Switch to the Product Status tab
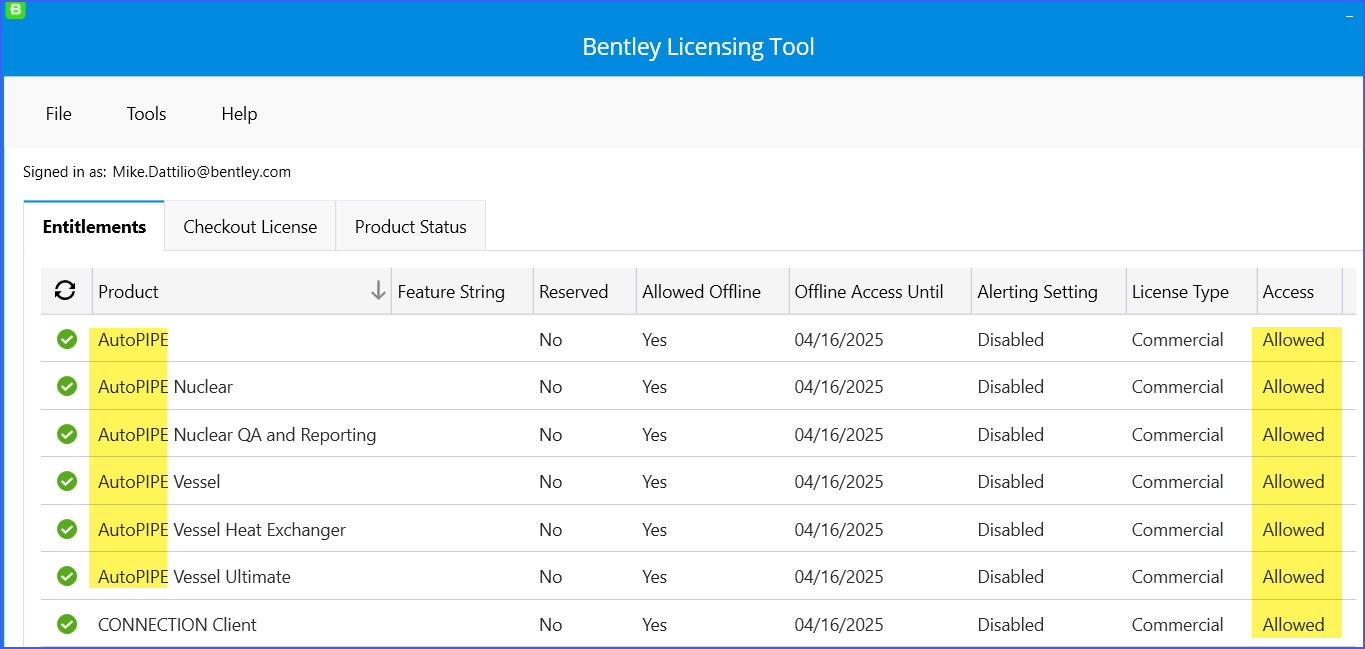Screen dimensions: 1365x649 tap(410, 227)
